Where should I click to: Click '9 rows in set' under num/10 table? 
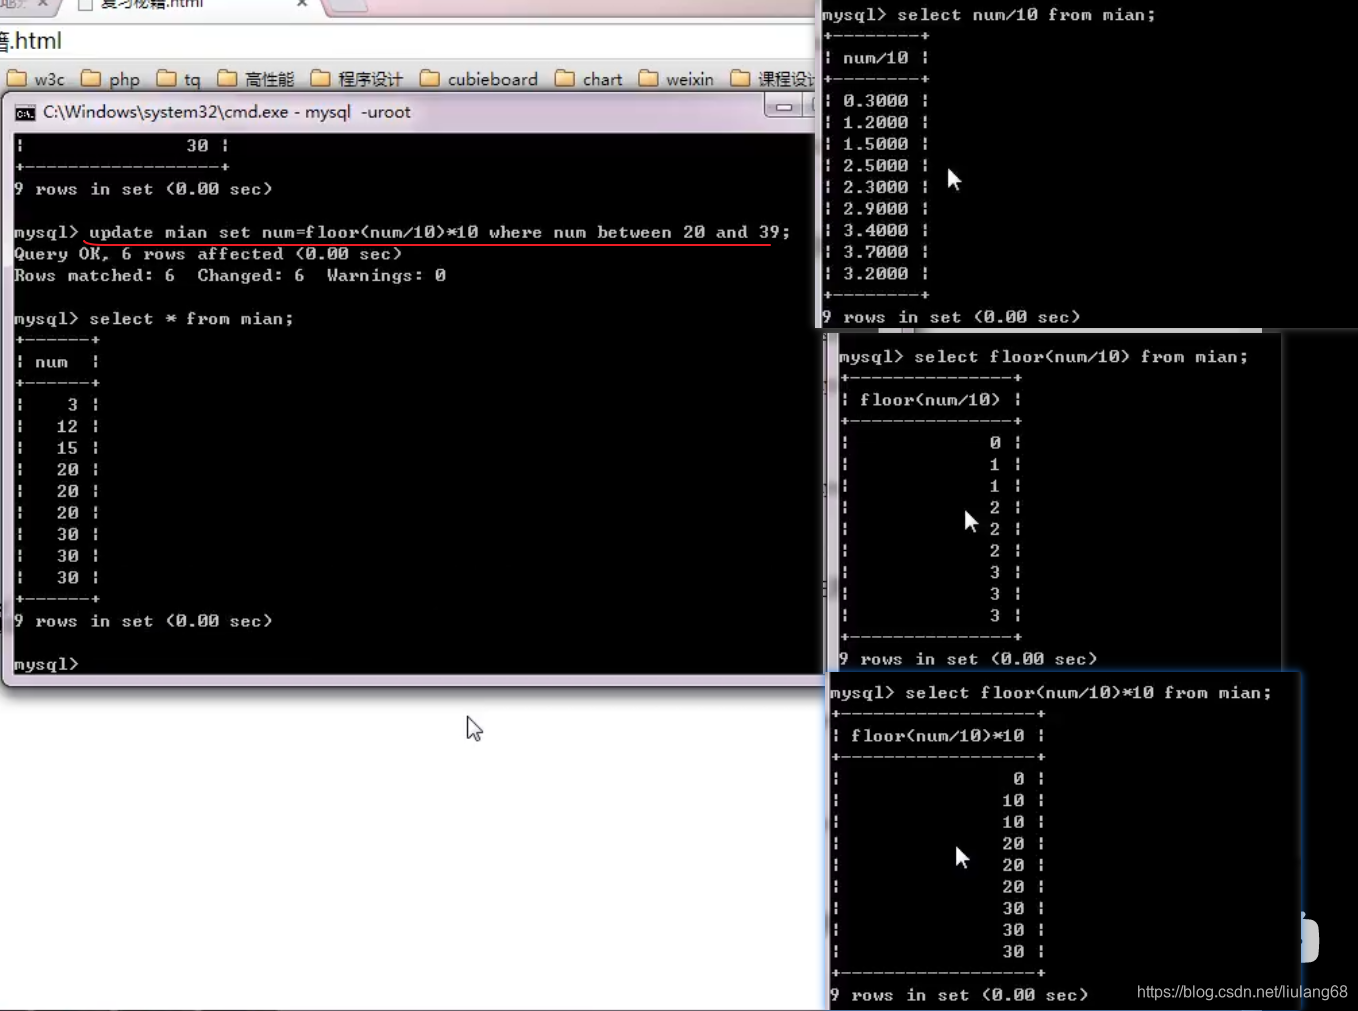pyautogui.click(x=951, y=317)
